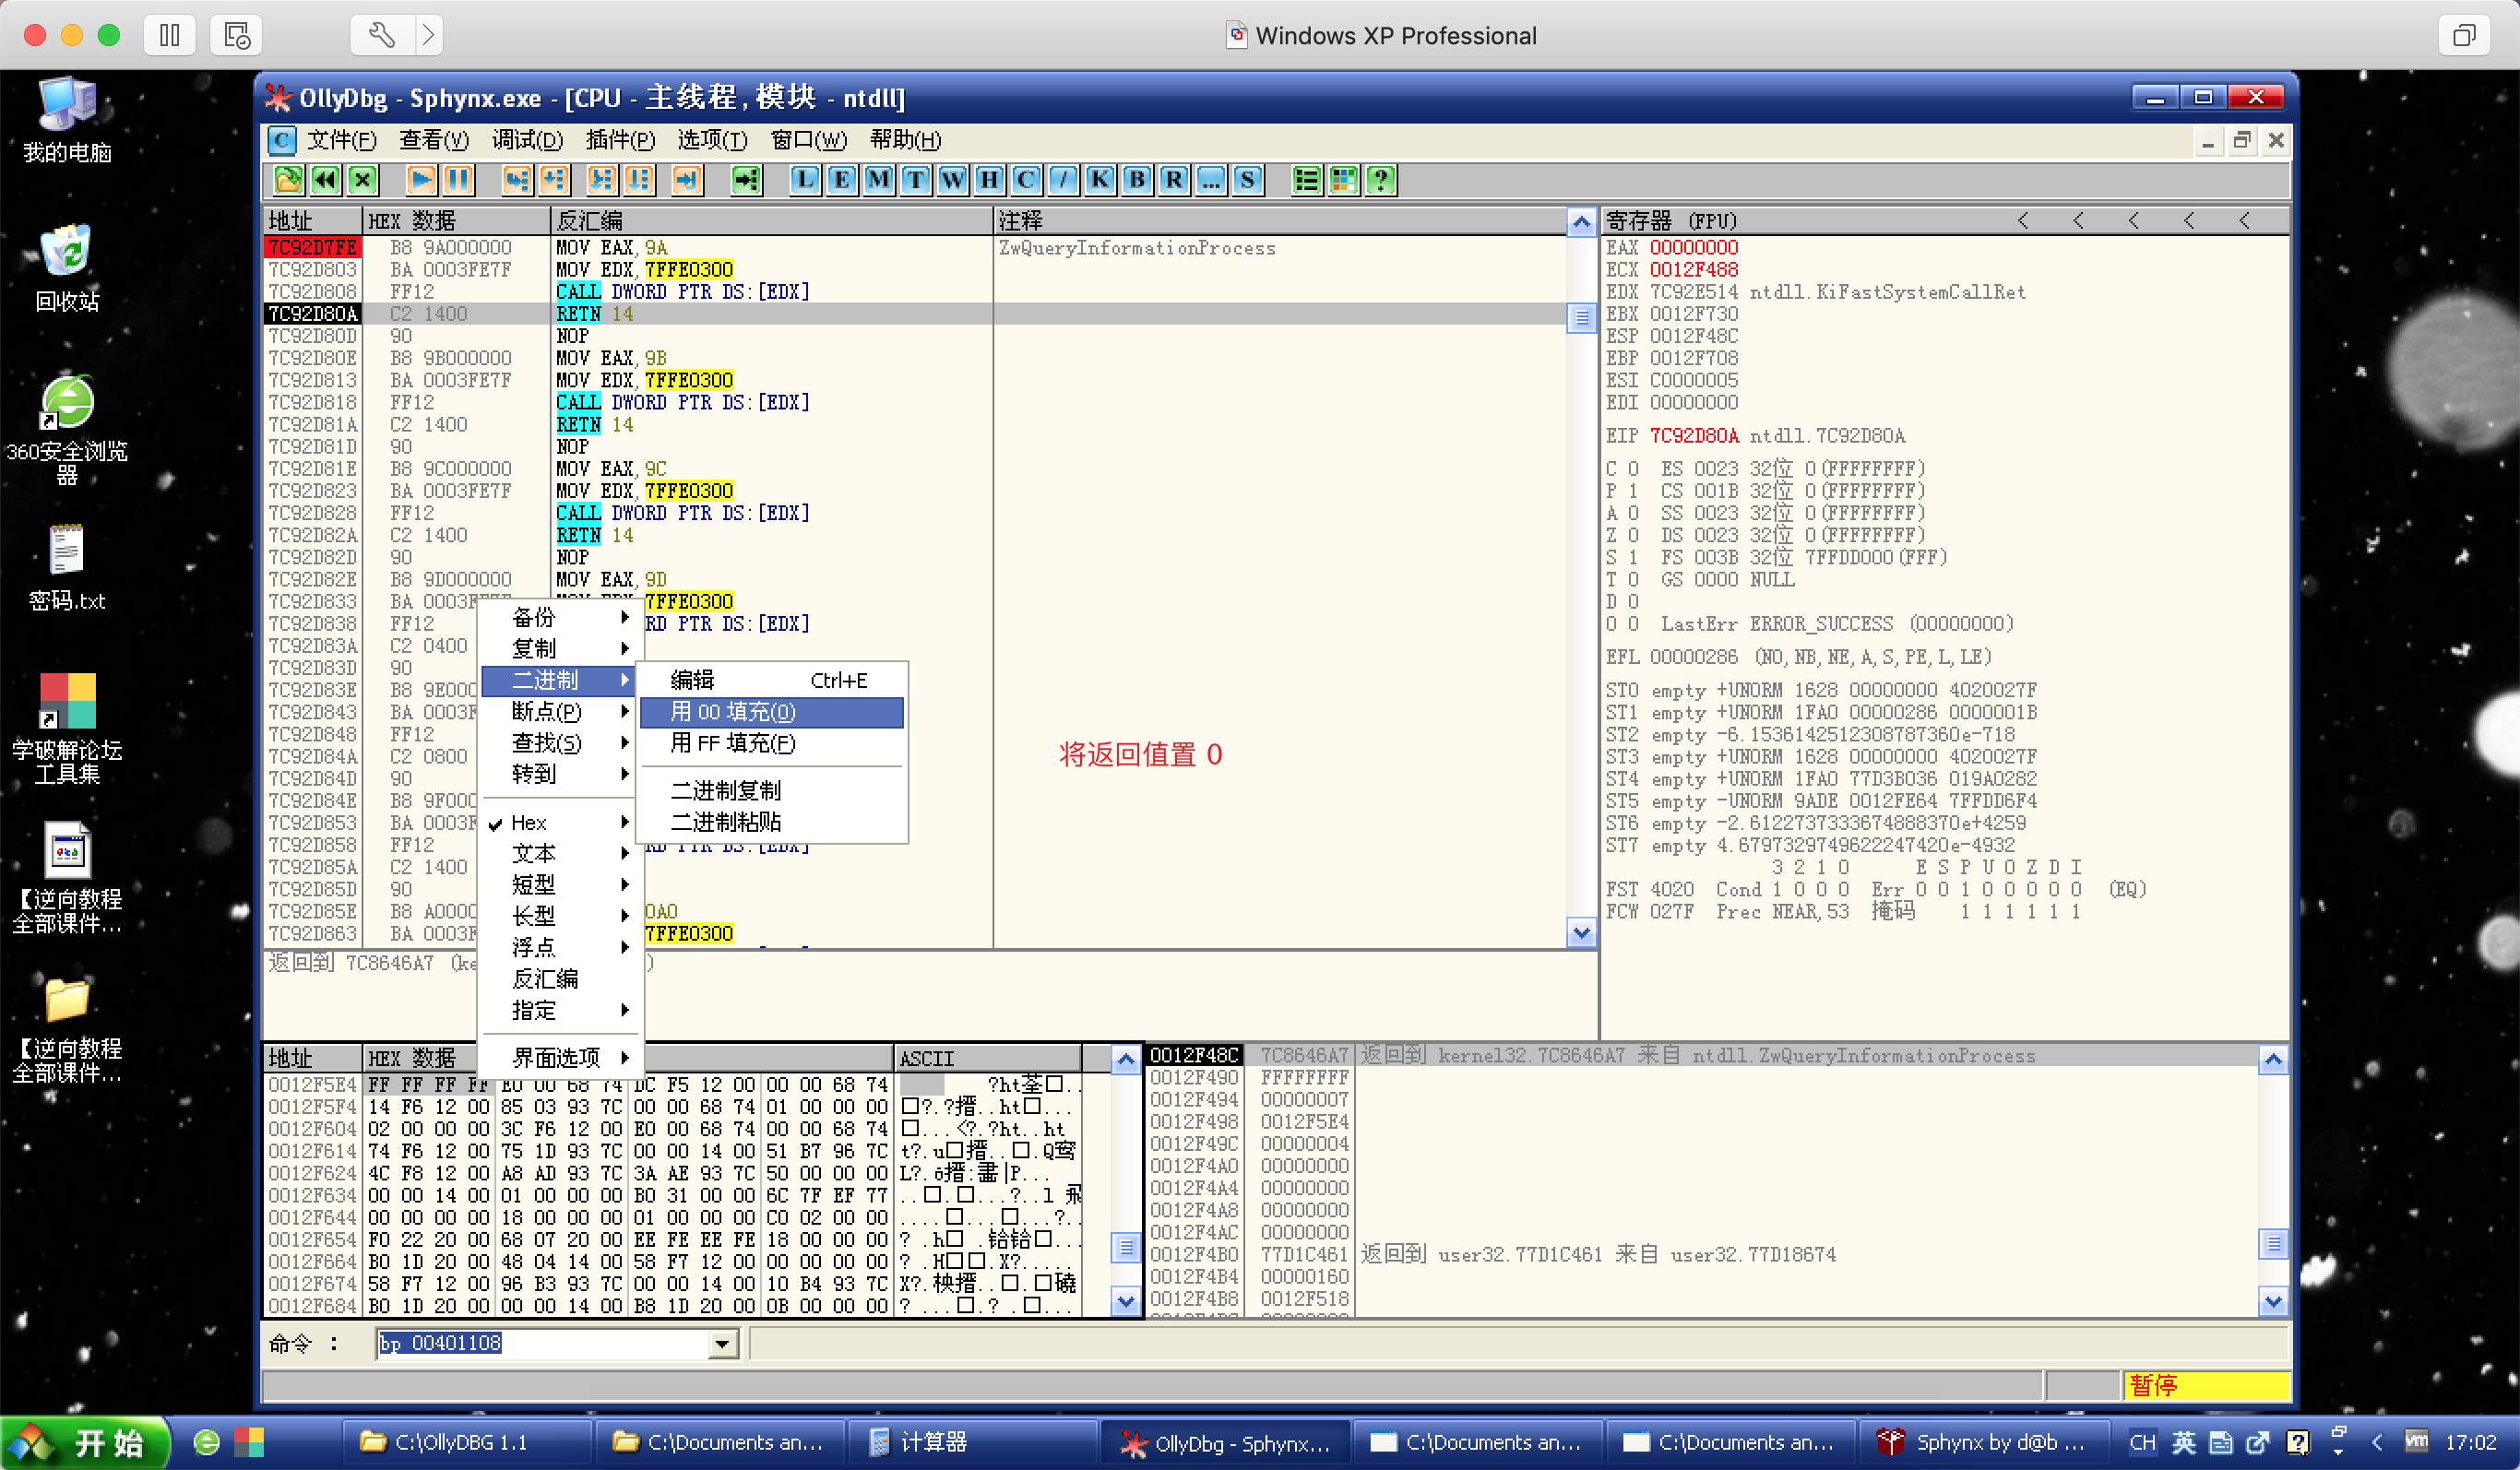
Task: Click the 开始 Start button
Action: click(85, 1442)
